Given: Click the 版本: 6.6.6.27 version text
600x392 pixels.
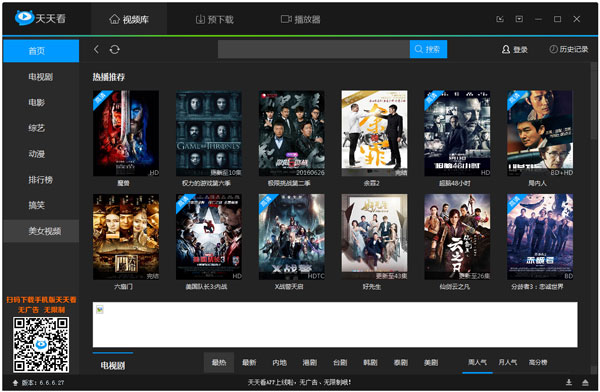Looking at the screenshot, I should pos(43,382).
